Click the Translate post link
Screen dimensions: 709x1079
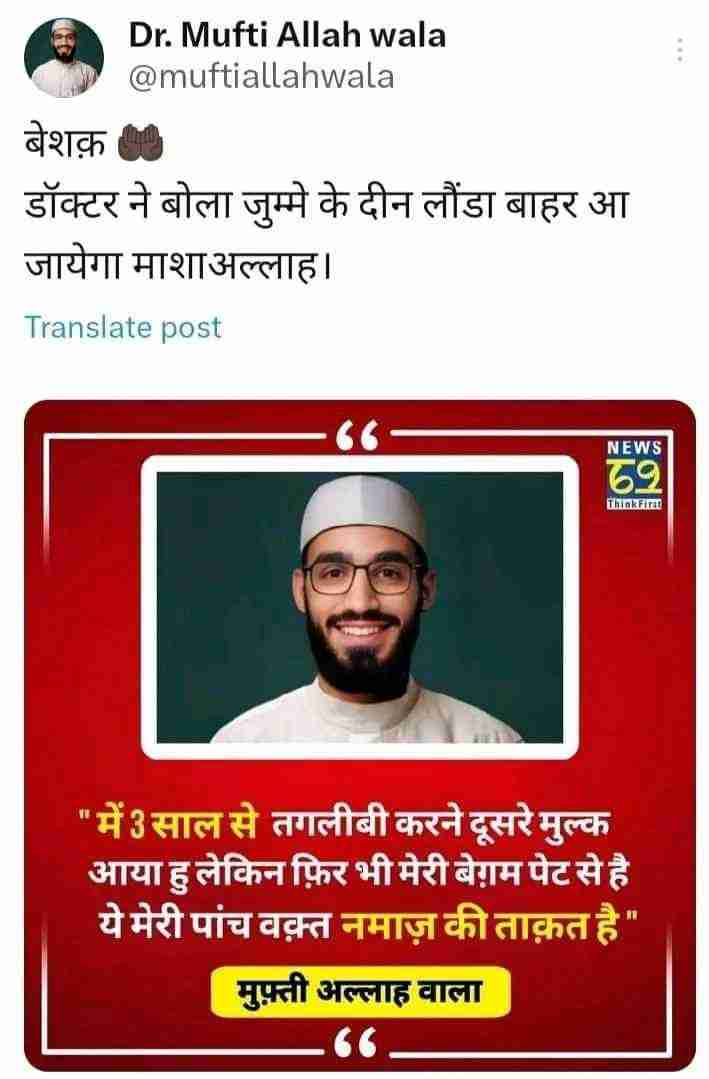click(123, 327)
